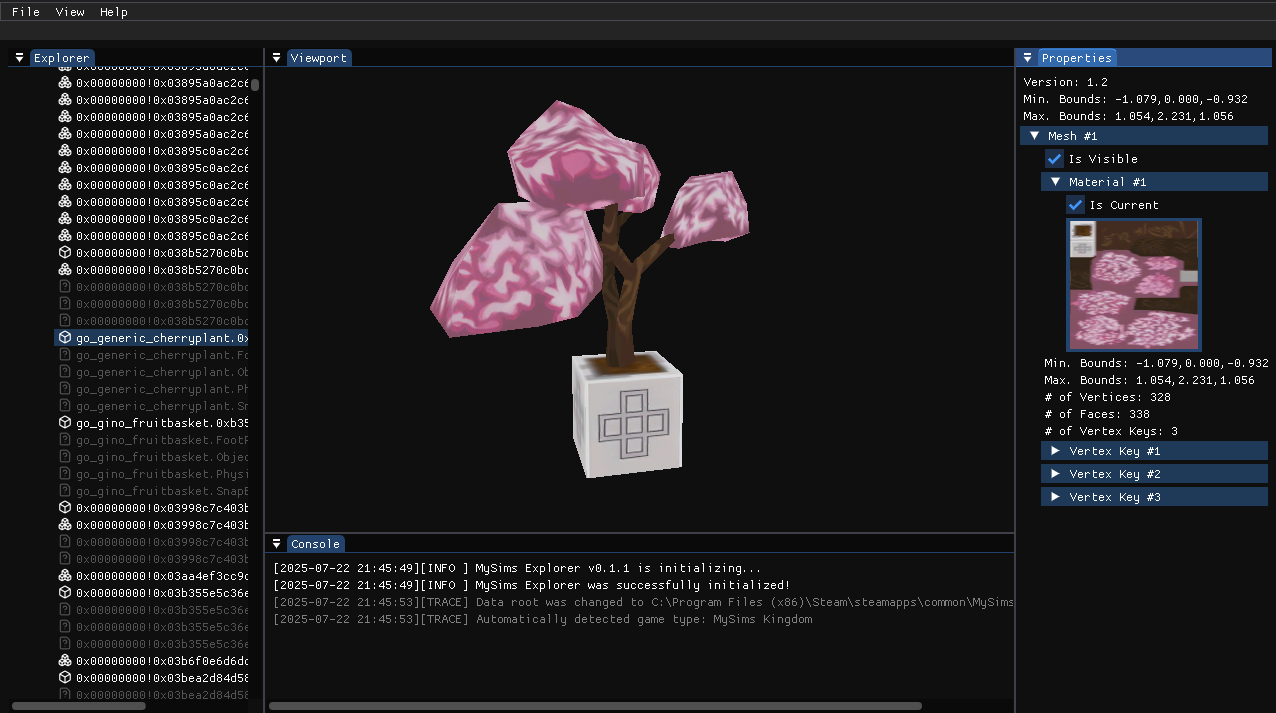
Task: Open the View menu
Action: point(69,11)
